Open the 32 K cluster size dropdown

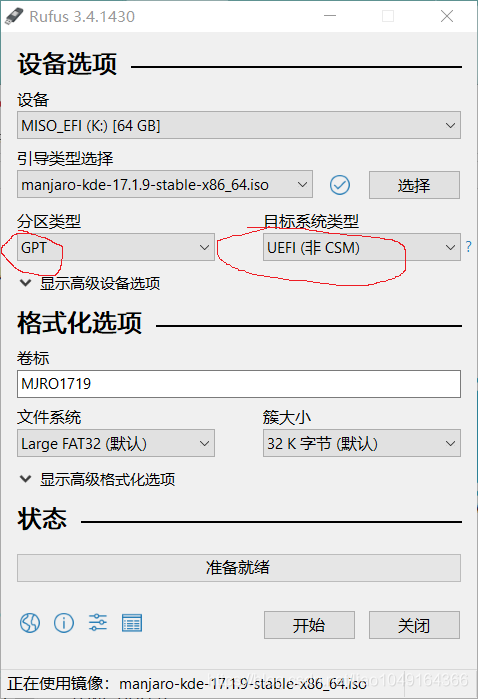(362, 443)
